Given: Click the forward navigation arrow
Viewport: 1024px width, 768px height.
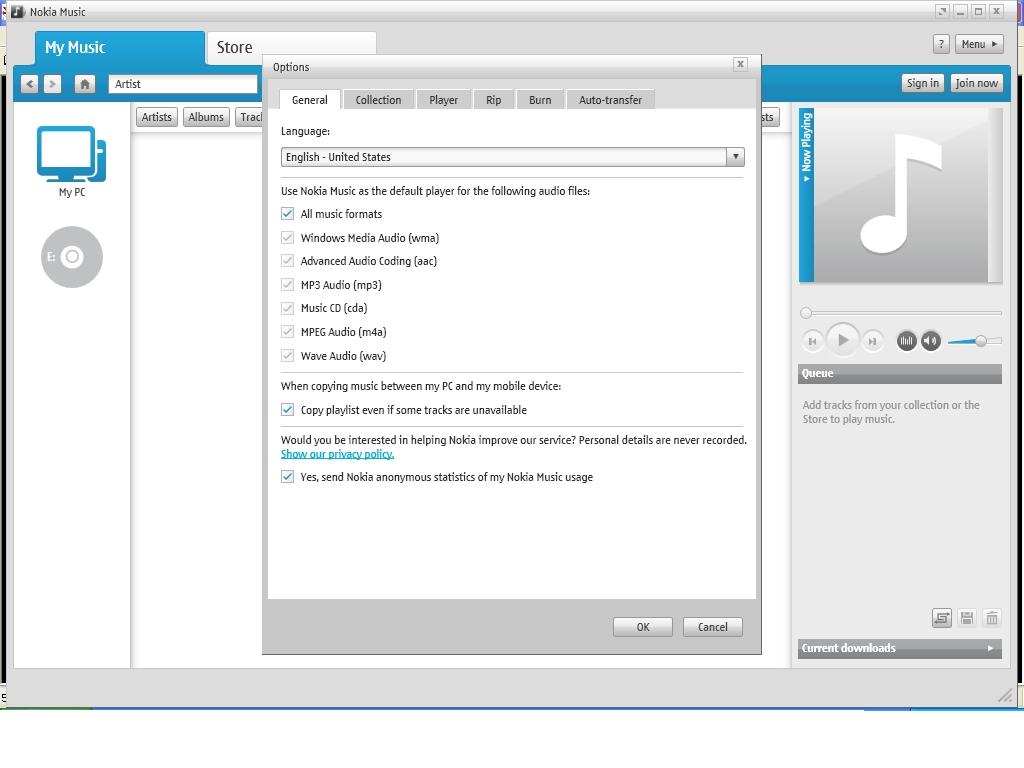Looking at the screenshot, I should (x=52, y=84).
